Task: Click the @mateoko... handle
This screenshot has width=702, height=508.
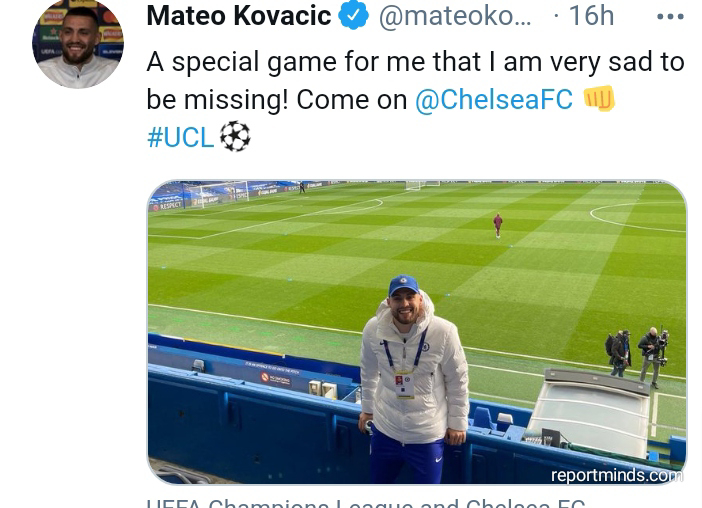Action: [x=454, y=16]
